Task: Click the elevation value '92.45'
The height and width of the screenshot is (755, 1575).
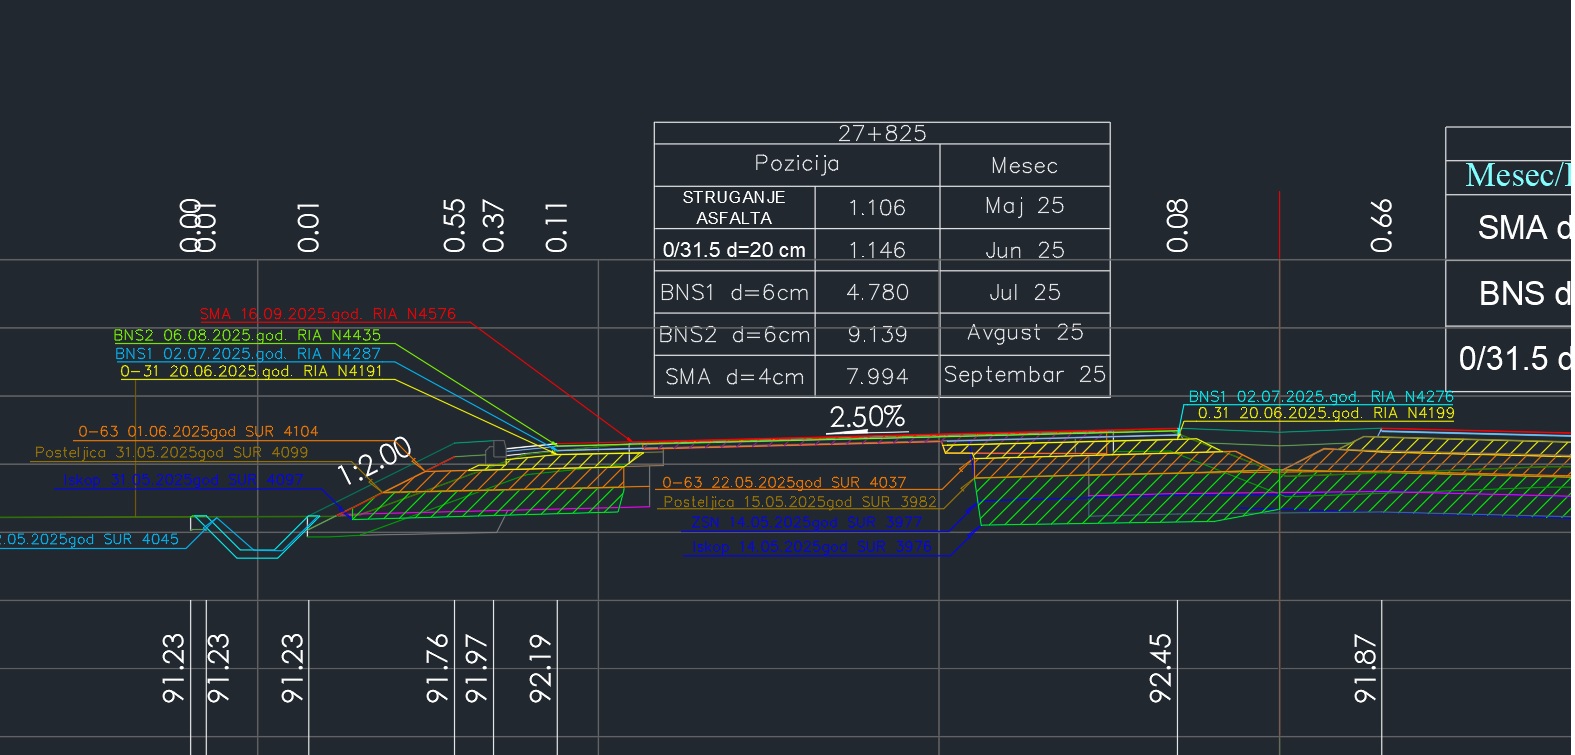Action: point(1160,668)
